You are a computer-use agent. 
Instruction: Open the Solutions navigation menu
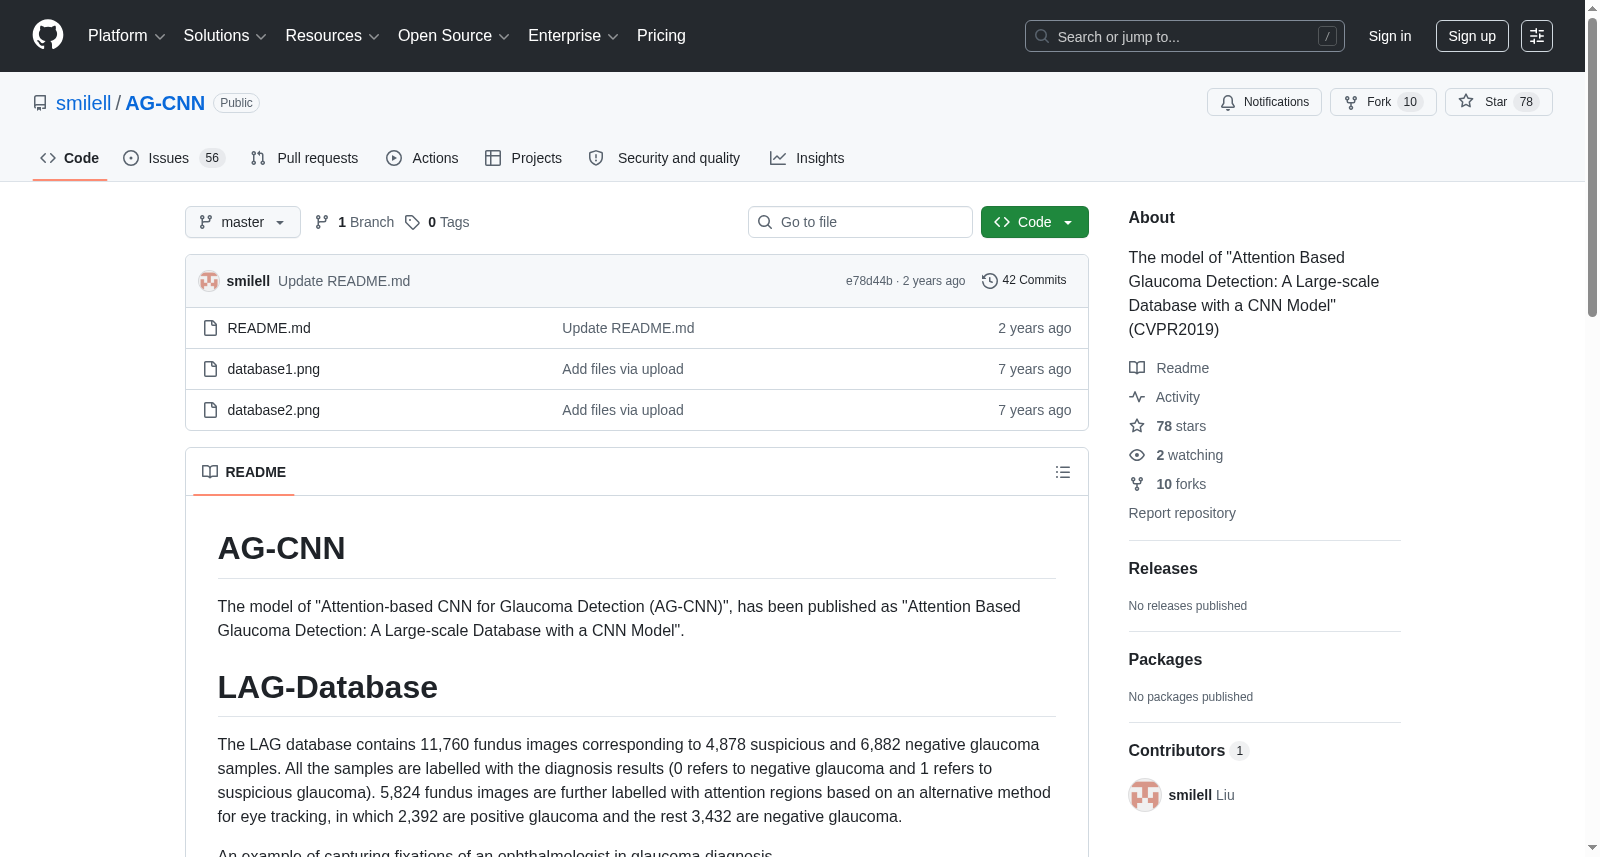(225, 36)
